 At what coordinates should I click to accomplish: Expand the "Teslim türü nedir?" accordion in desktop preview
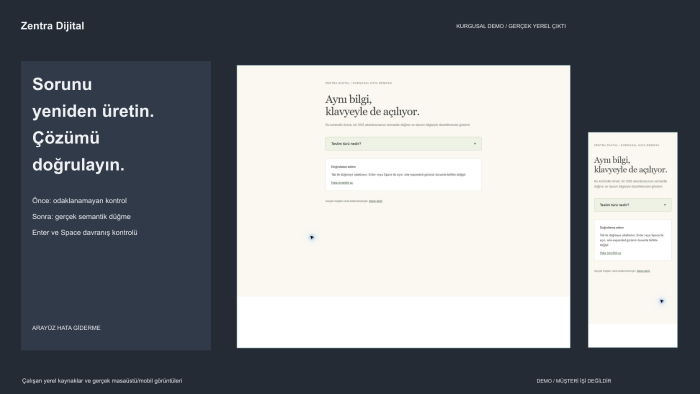(x=403, y=144)
